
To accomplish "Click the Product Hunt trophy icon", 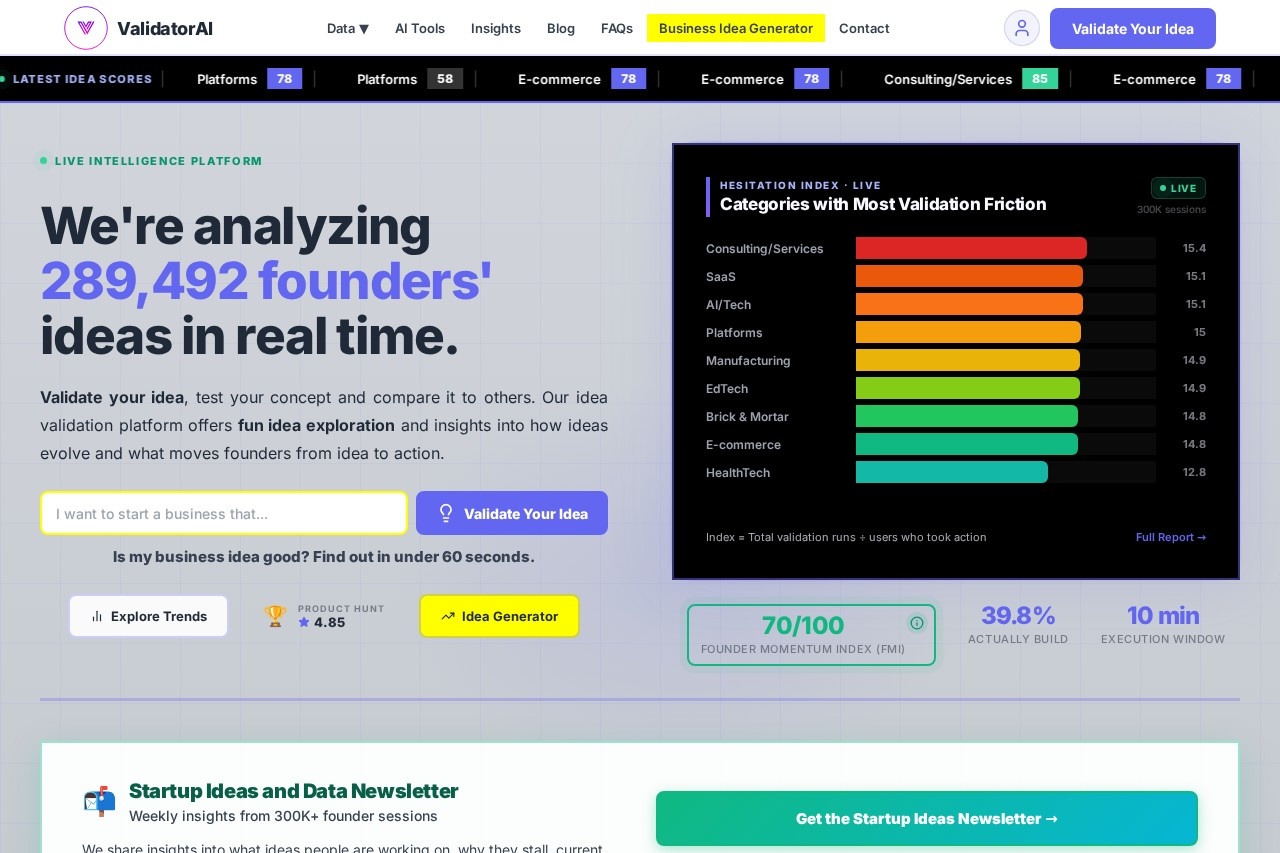I will (275, 616).
